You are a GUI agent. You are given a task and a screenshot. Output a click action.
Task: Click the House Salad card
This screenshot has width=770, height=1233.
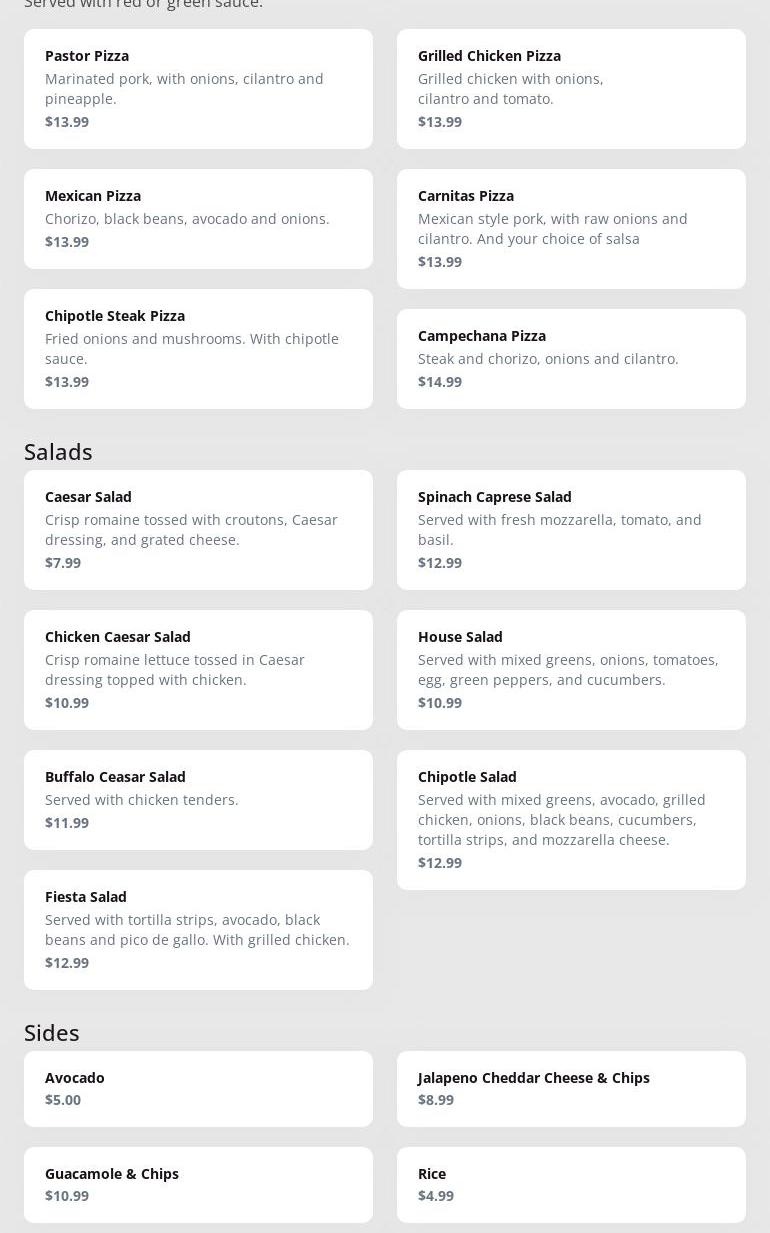pyautogui.click(x=571, y=670)
